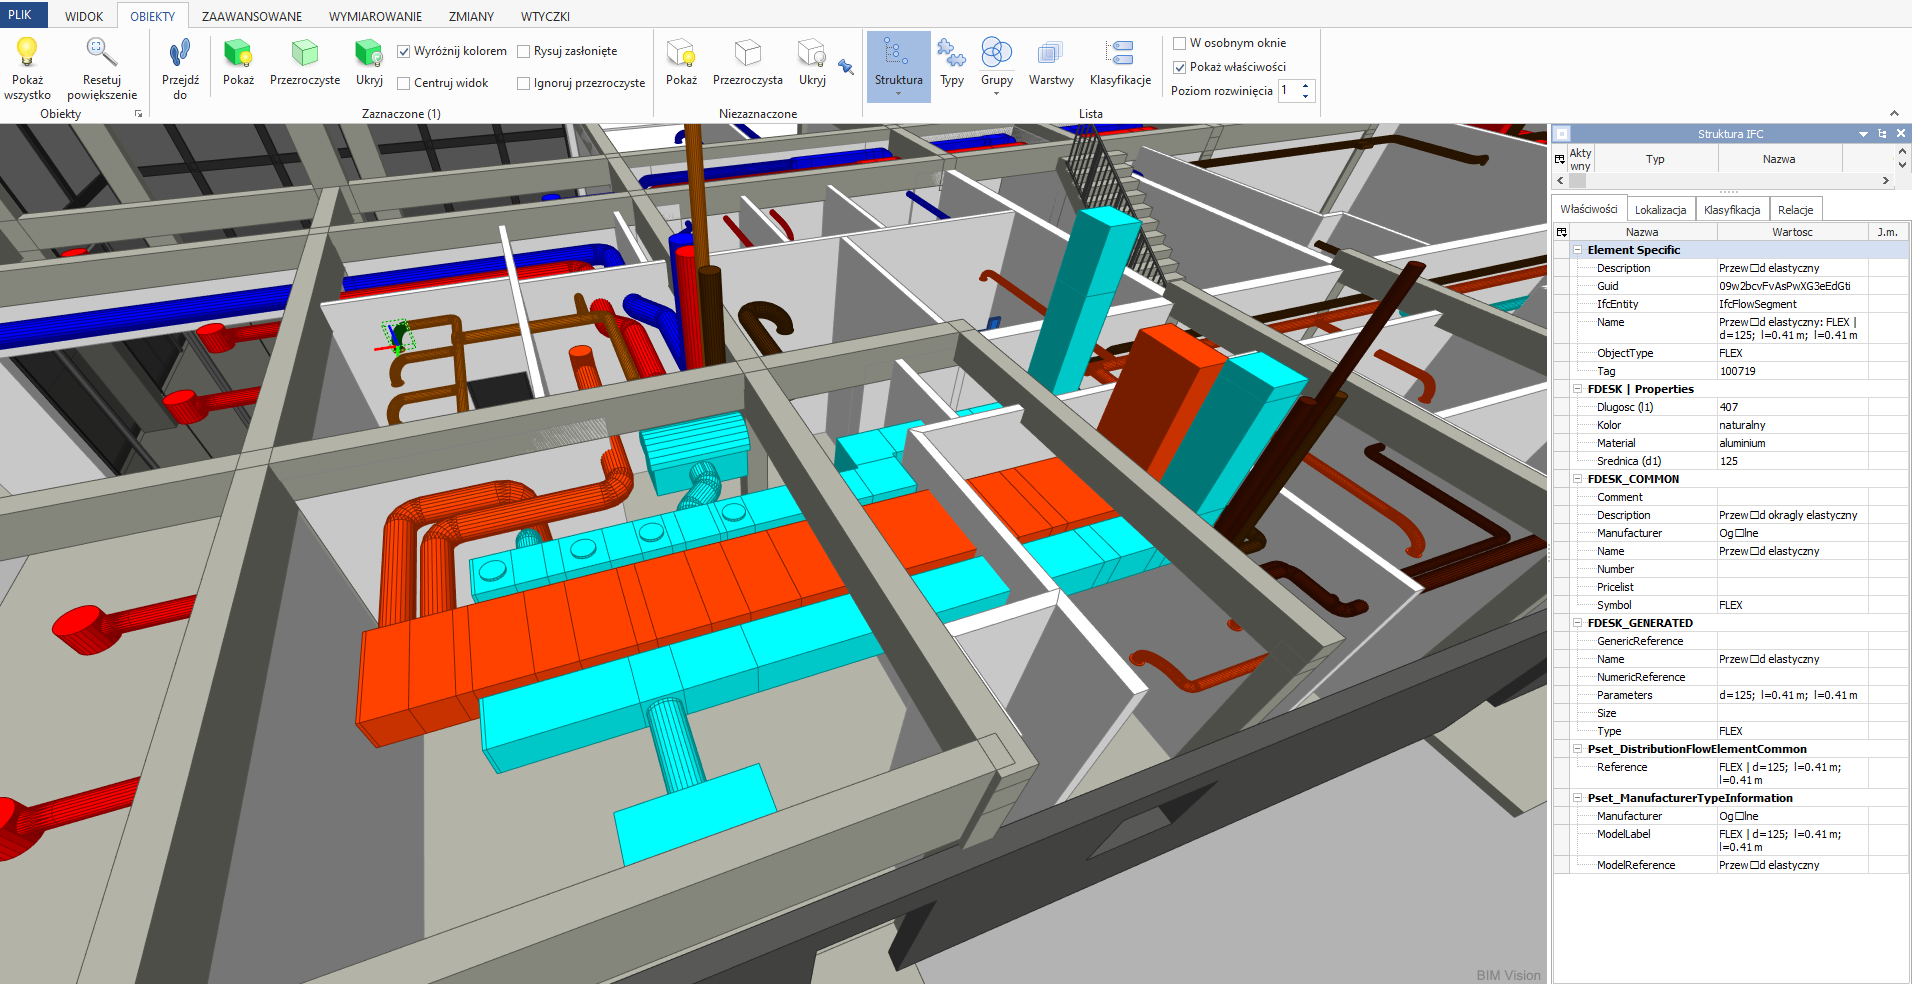
Task: Check the W osobnym oknie option
Action: [x=1180, y=43]
